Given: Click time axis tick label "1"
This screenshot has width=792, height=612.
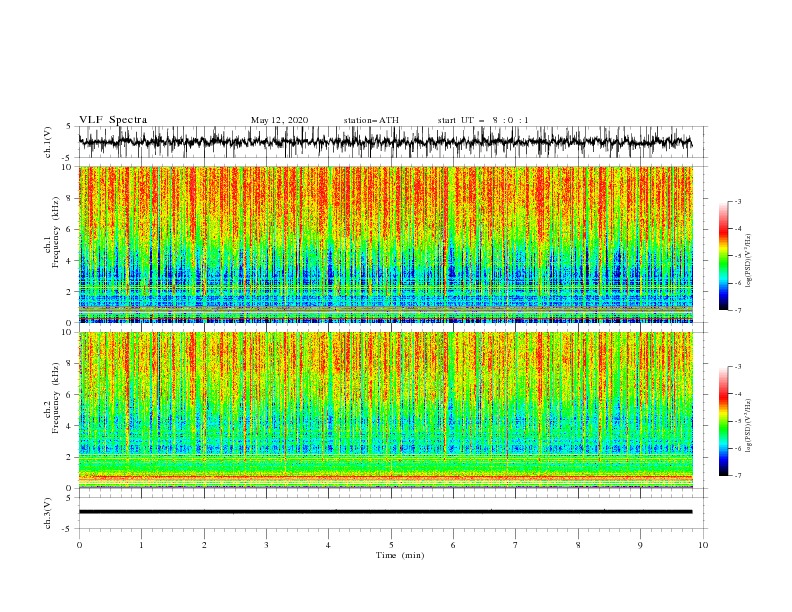Looking at the screenshot, I should pyautogui.click(x=141, y=545).
